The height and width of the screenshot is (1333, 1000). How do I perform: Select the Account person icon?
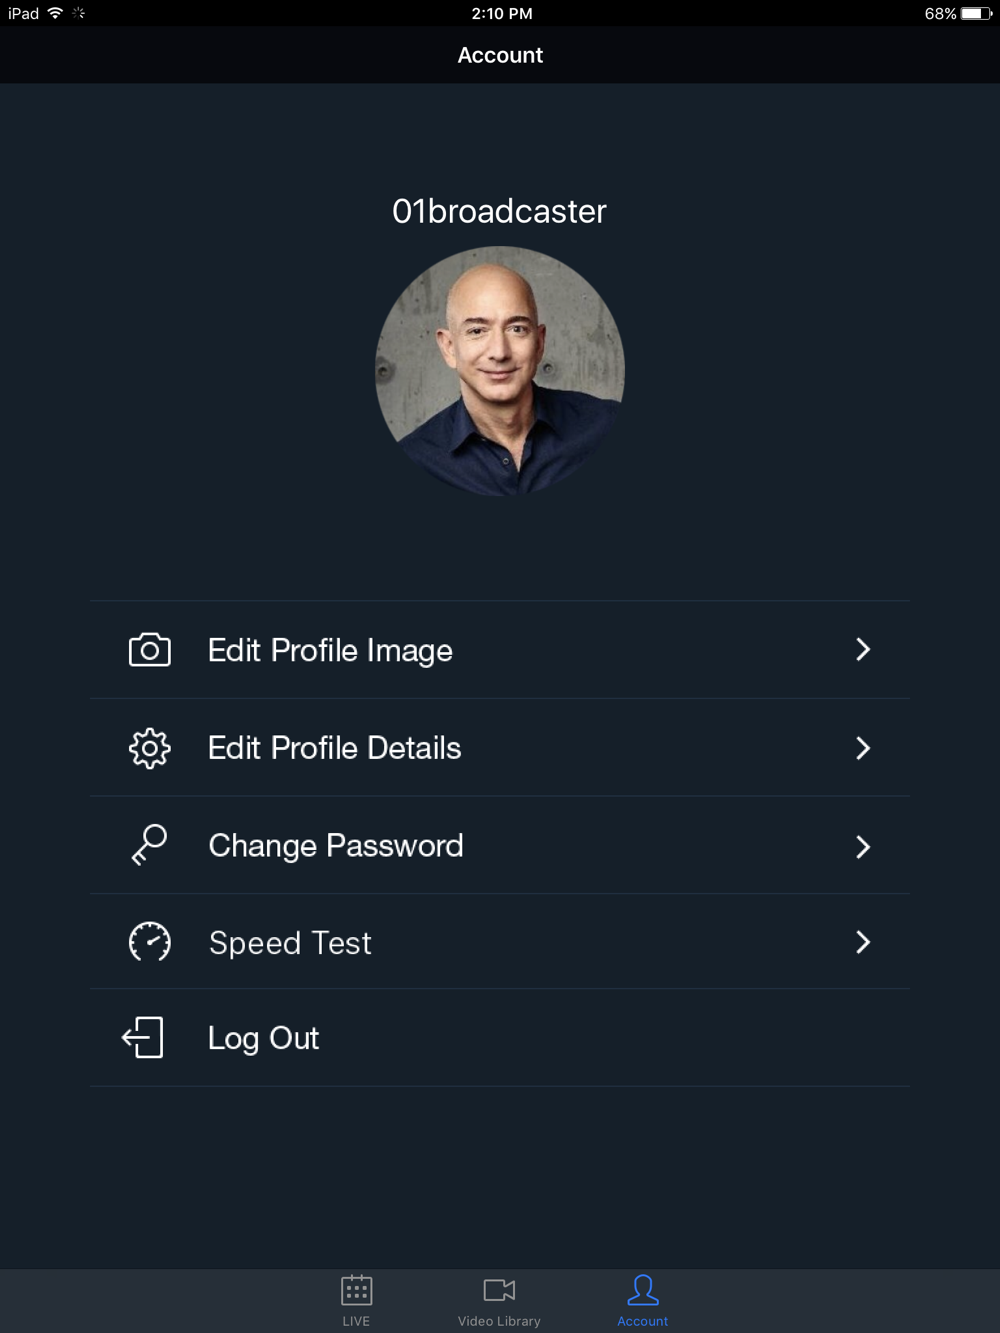click(x=643, y=1290)
